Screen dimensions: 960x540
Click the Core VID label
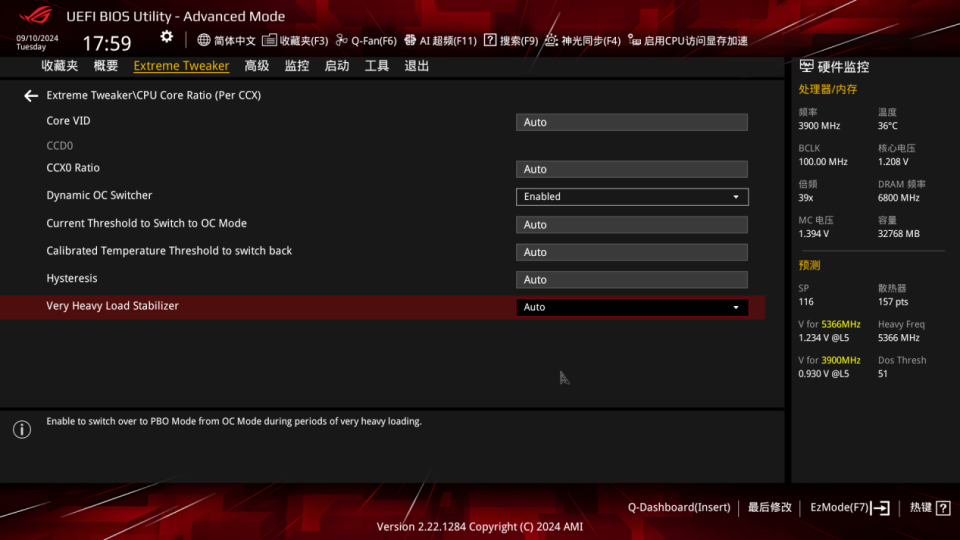(68, 121)
